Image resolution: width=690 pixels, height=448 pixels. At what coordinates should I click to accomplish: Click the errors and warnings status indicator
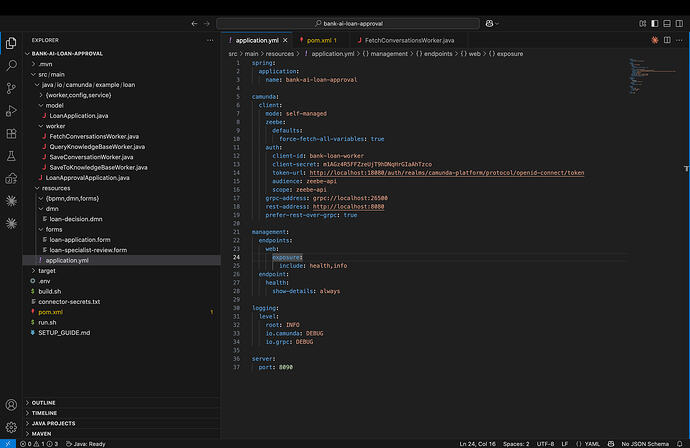pos(39,444)
